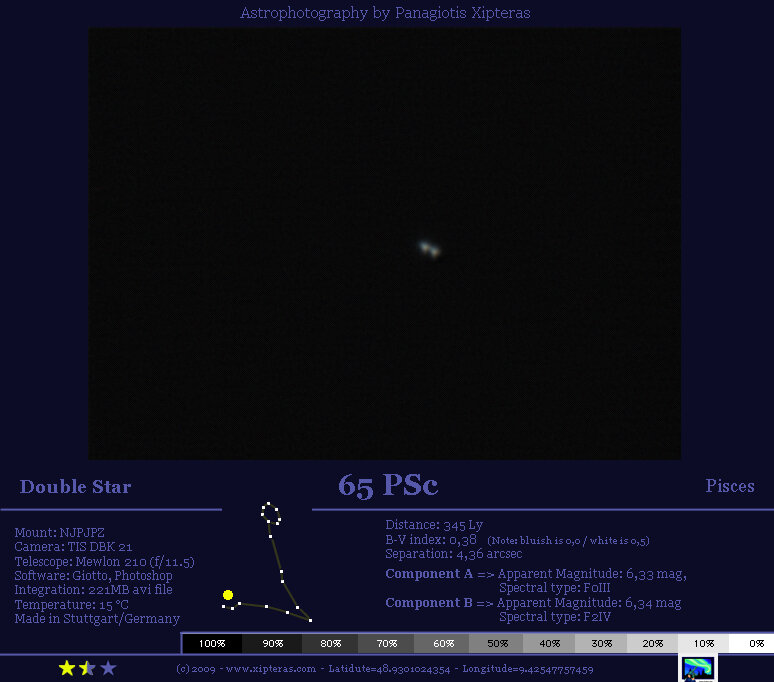The height and width of the screenshot is (682, 774).
Task: Click the Component A label
Action: (x=429, y=574)
